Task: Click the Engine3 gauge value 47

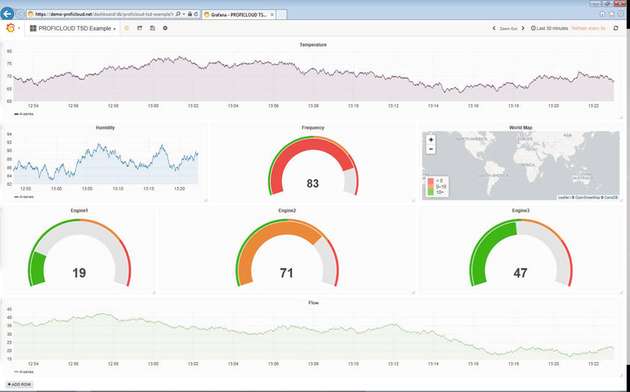Action: click(x=520, y=273)
